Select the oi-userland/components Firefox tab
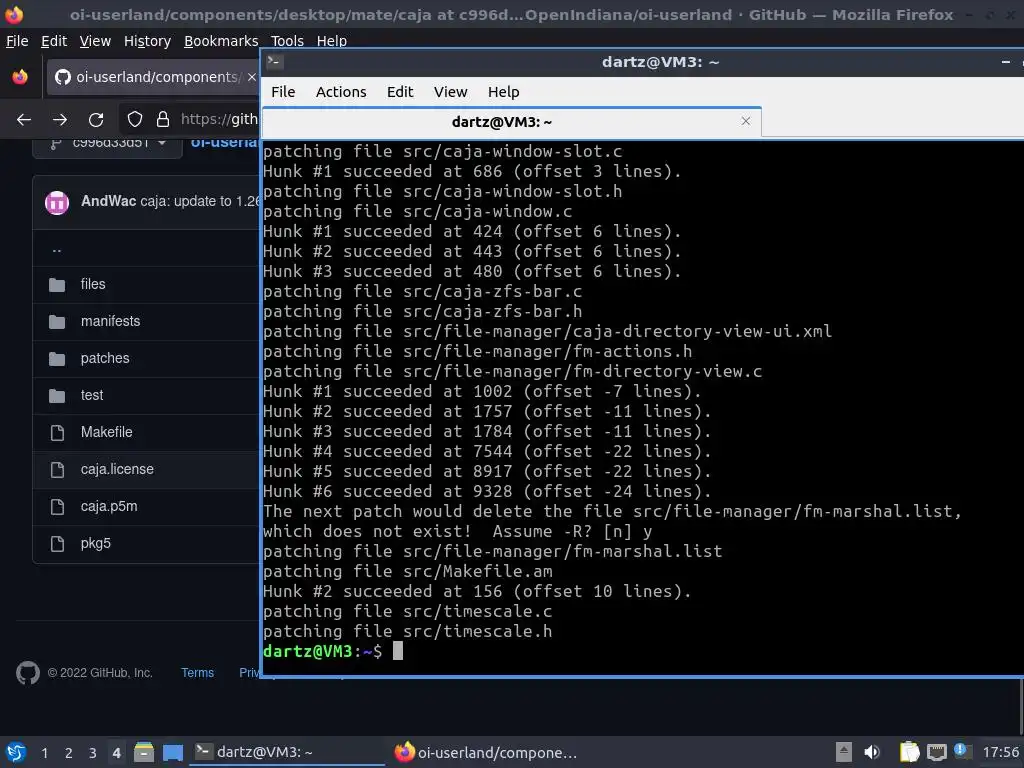The image size is (1024, 768). click(154, 77)
